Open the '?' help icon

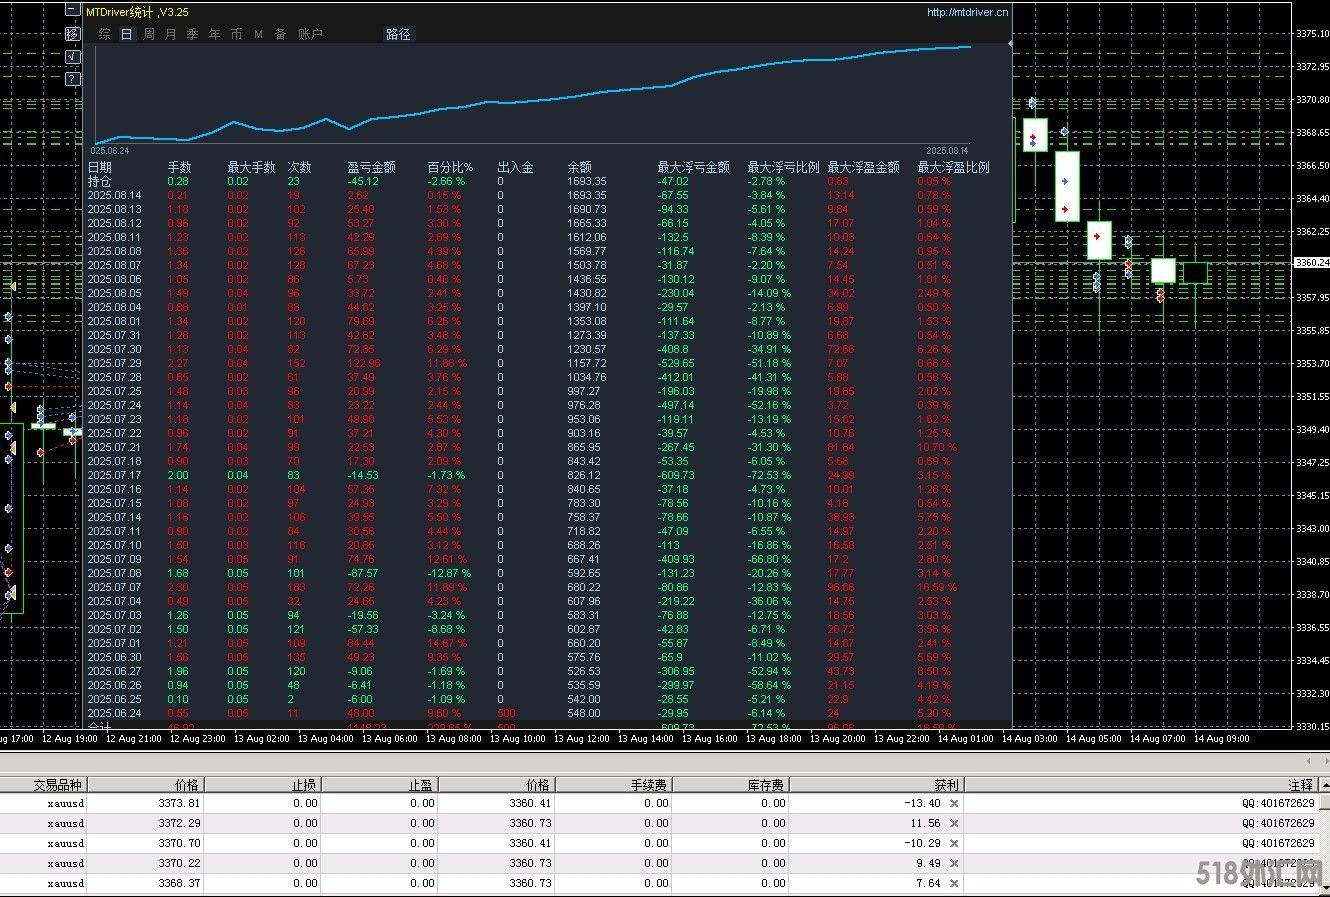[72, 79]
